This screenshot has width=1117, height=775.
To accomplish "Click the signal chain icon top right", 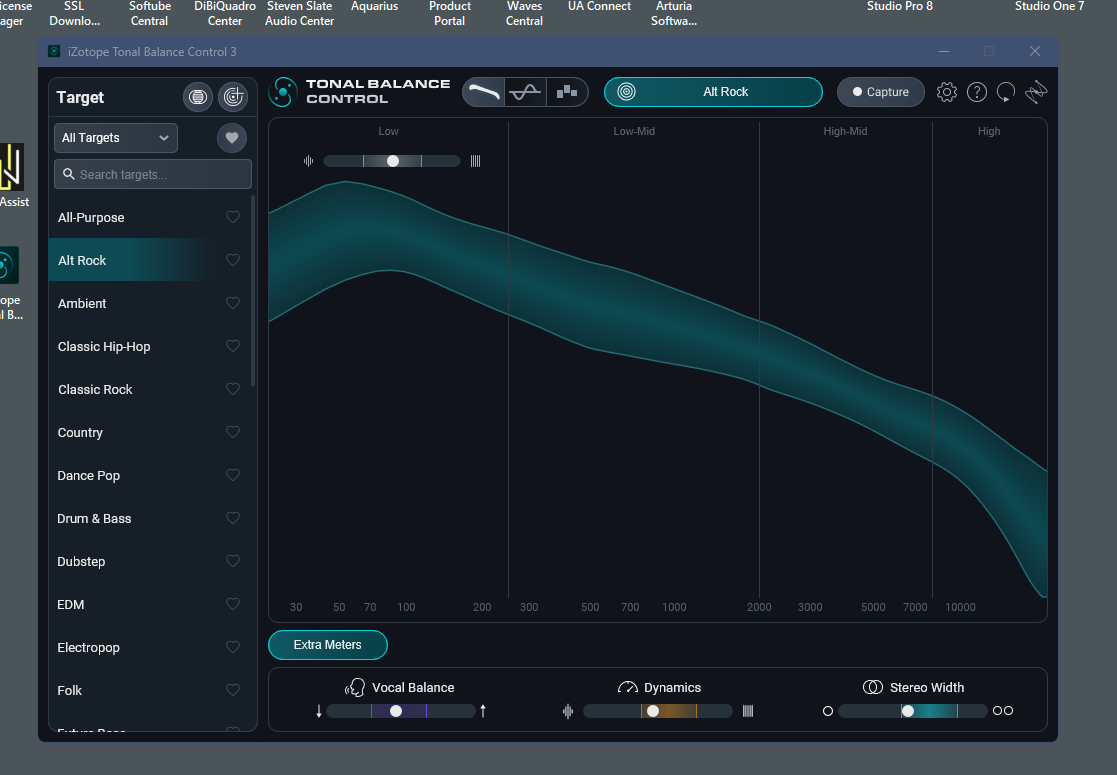I will coord(1036,91).
